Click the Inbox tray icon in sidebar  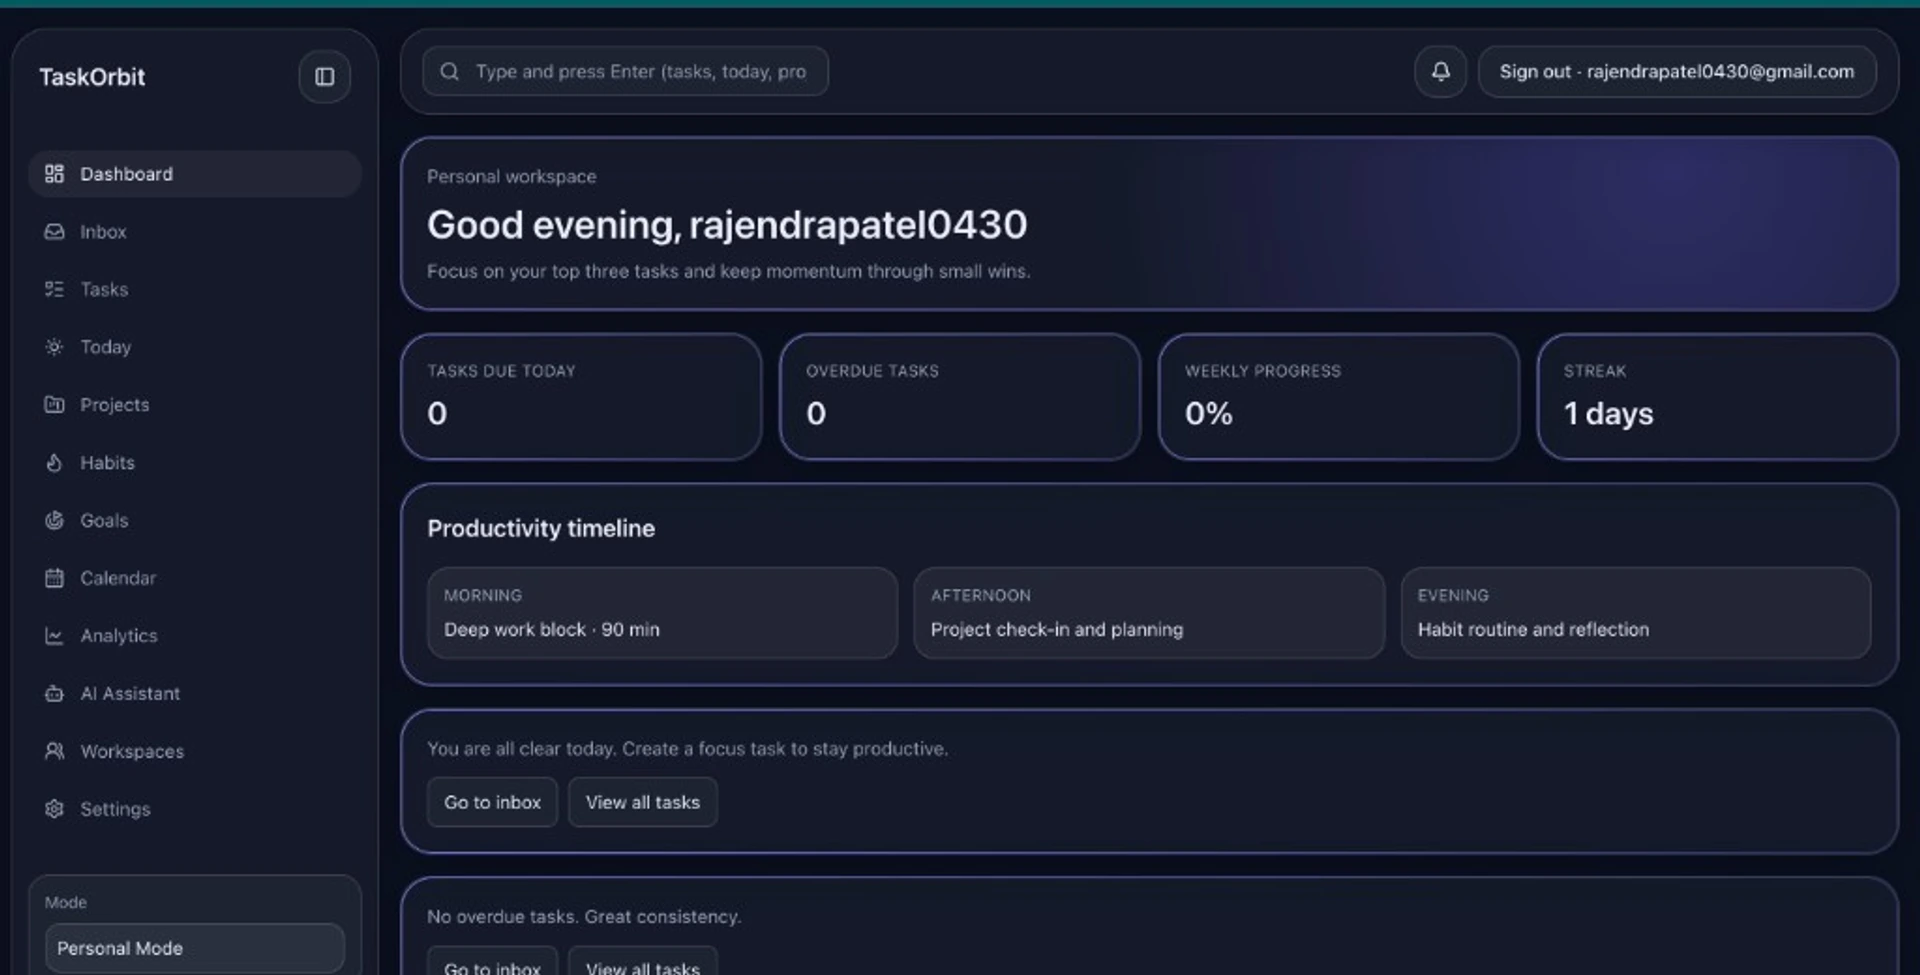55,232
